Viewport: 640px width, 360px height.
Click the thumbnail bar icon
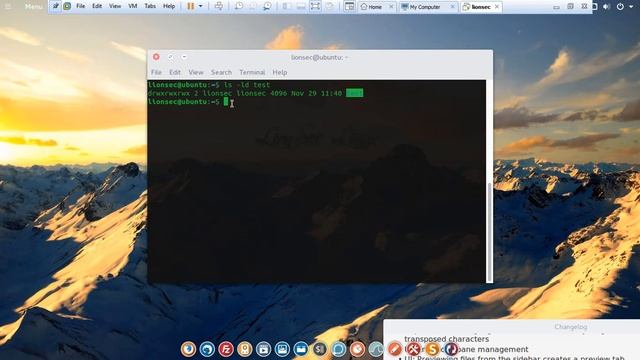(x=301, y=6)
